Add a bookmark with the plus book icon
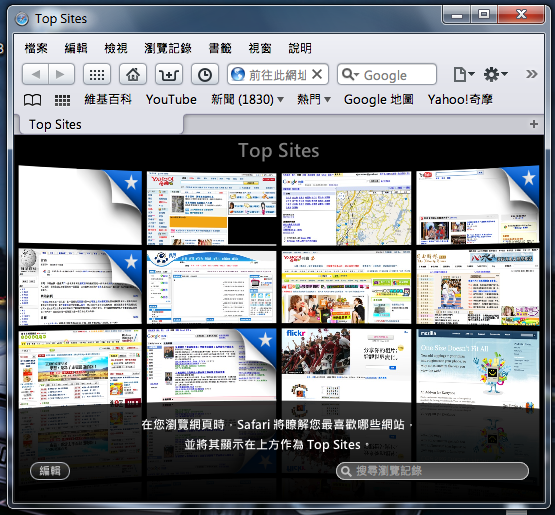The height and width of the screenshot is (515, 555). (169, 74)
